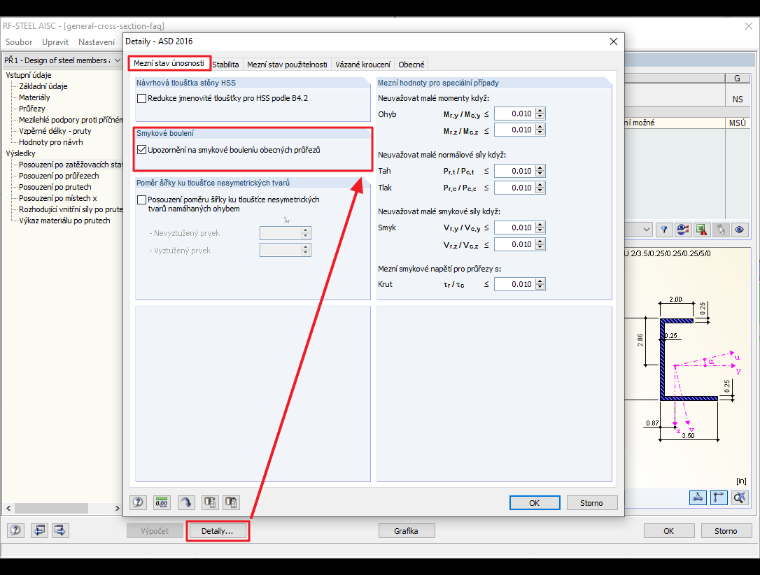Click OK in the Detaily dialog

535,503
